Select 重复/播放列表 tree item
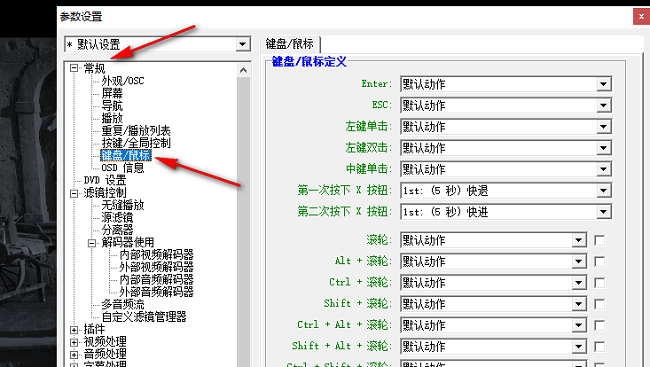The width and height of the screenshot is (650, 367). click(x=136, y=131)
